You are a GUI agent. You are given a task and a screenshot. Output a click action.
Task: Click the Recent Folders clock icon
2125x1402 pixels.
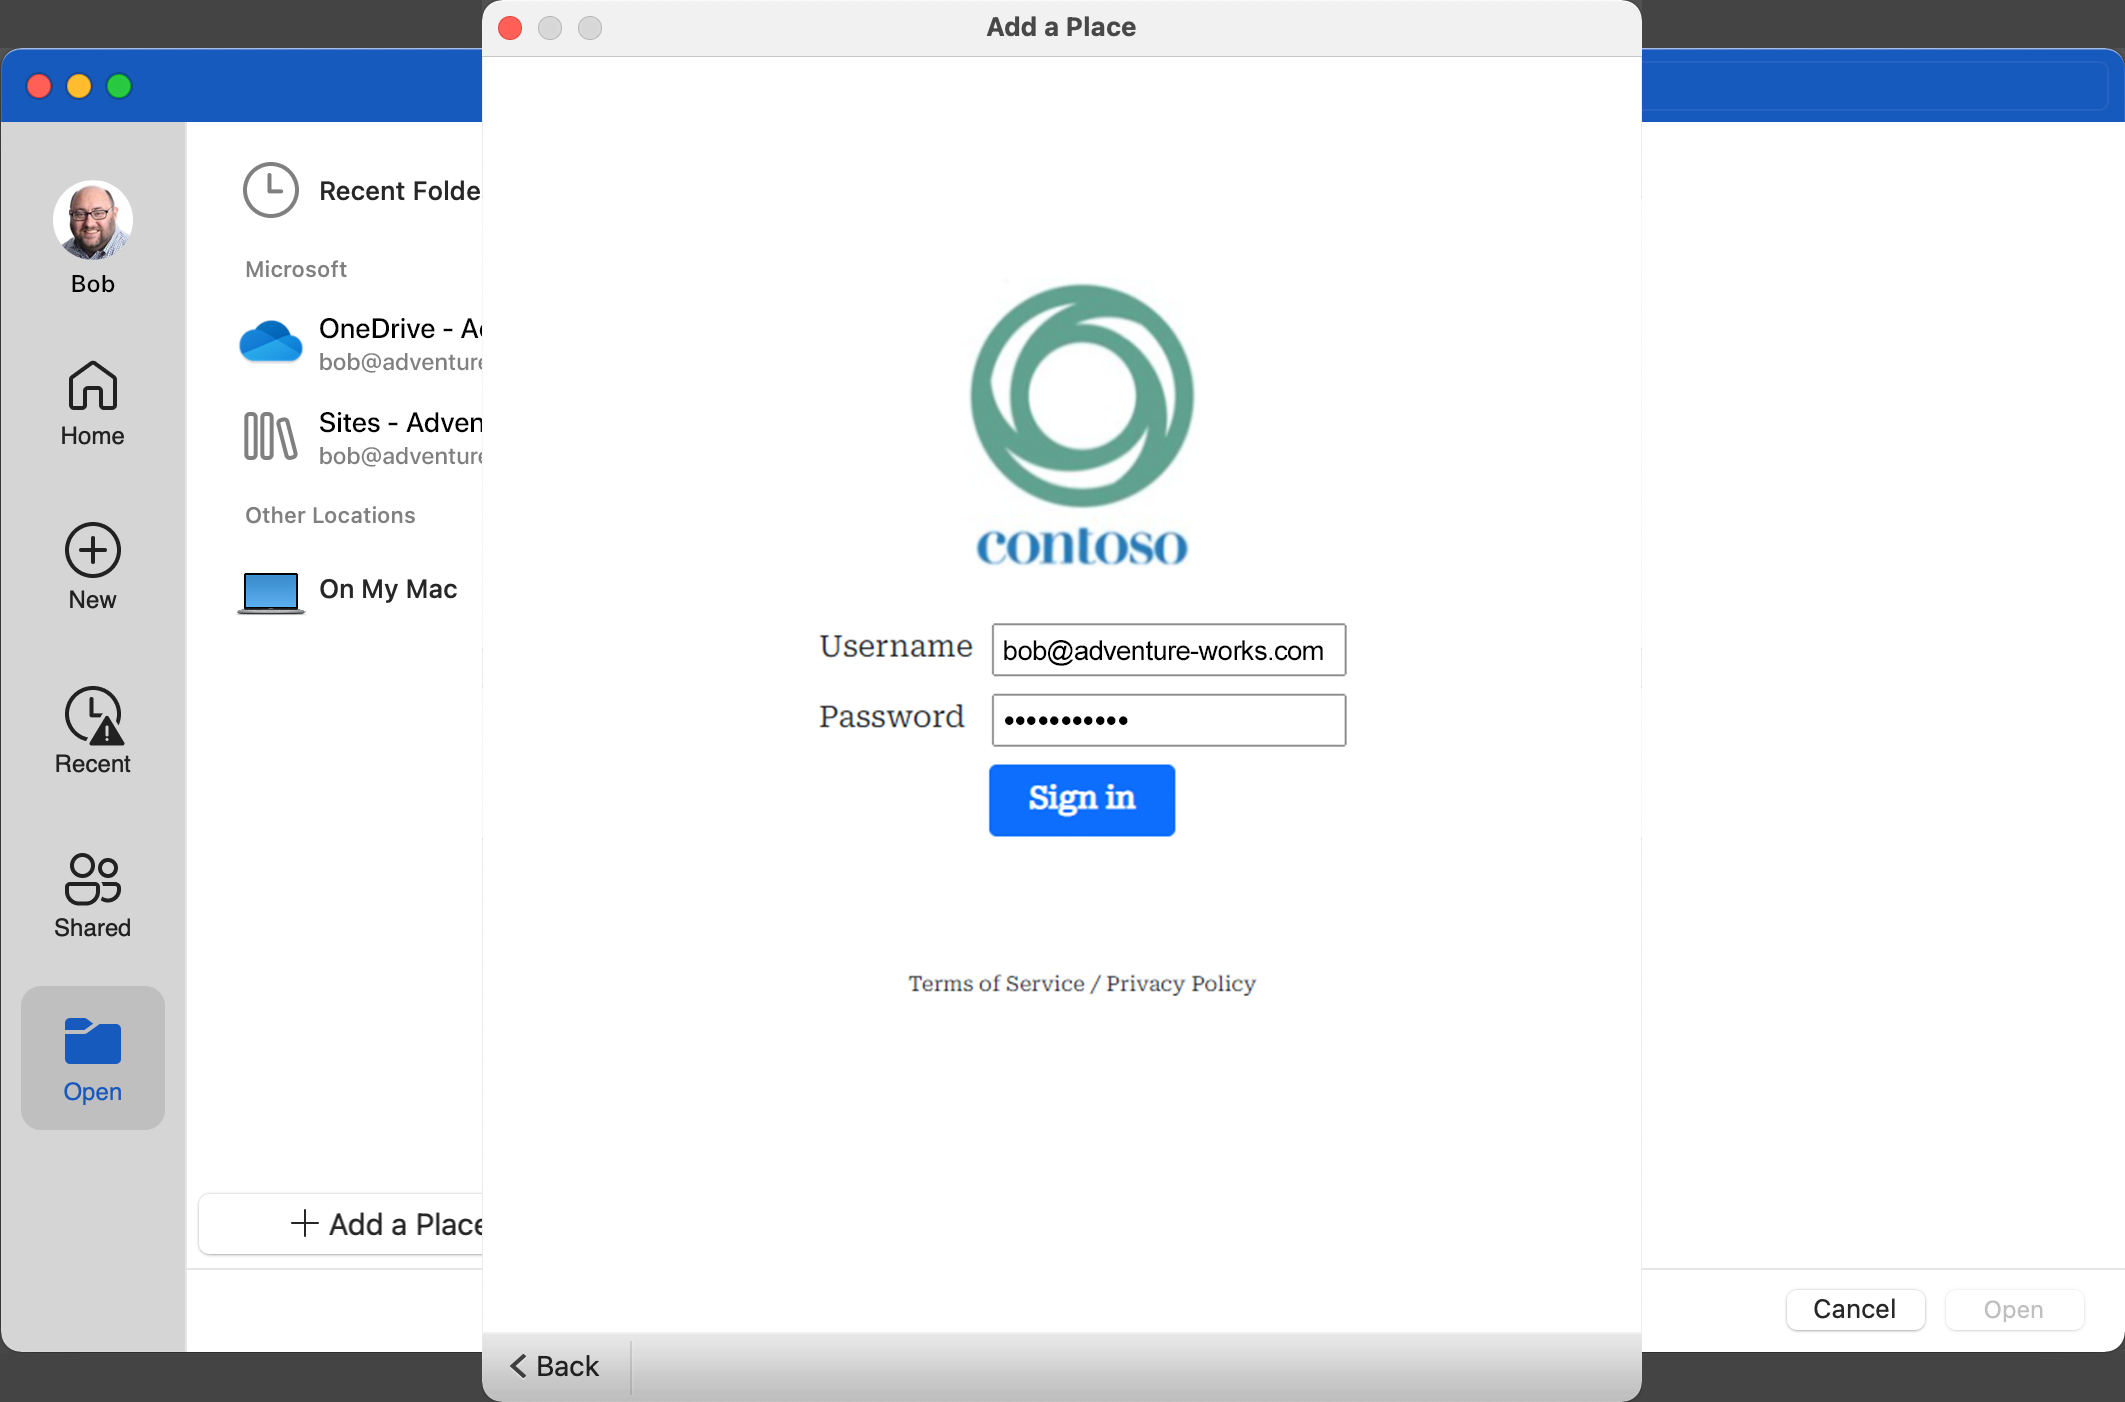[x=271, y=190]
